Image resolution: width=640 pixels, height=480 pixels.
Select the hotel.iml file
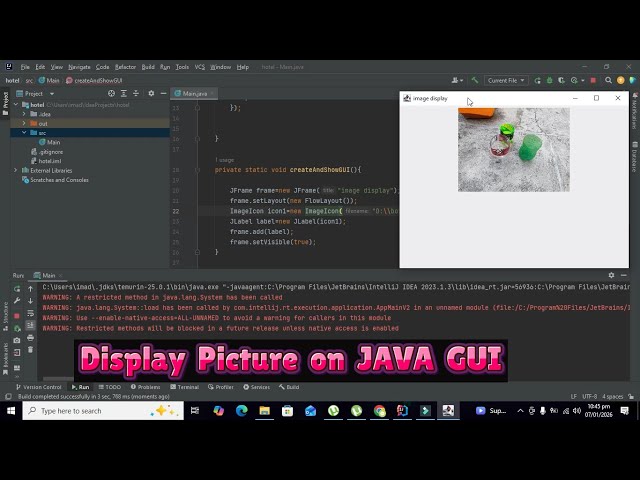(46, 161)
